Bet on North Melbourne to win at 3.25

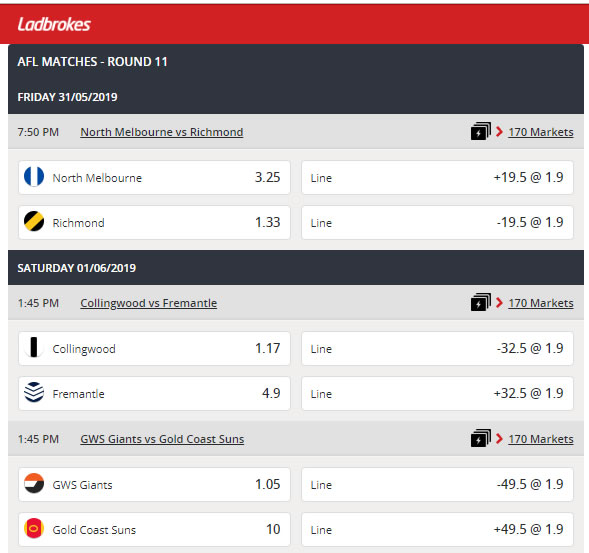click(x=154, y=177)
